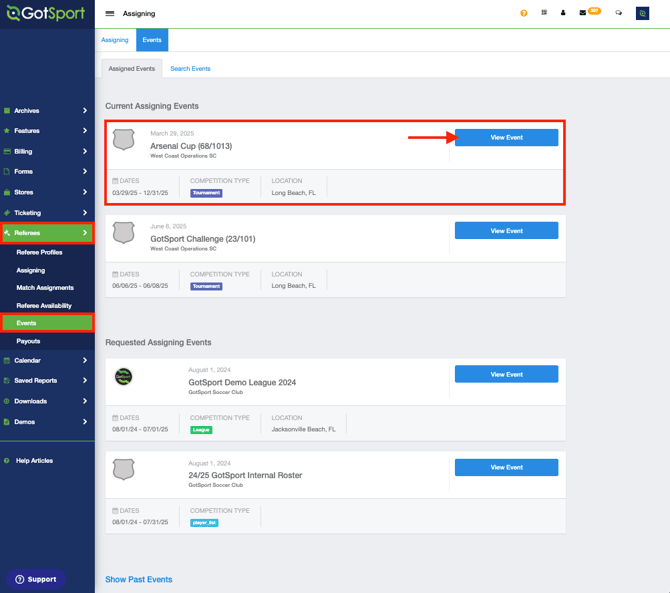670x593 pixels.
Task: Click the Downloads icon in sidebar
Action: coord(7,401)
